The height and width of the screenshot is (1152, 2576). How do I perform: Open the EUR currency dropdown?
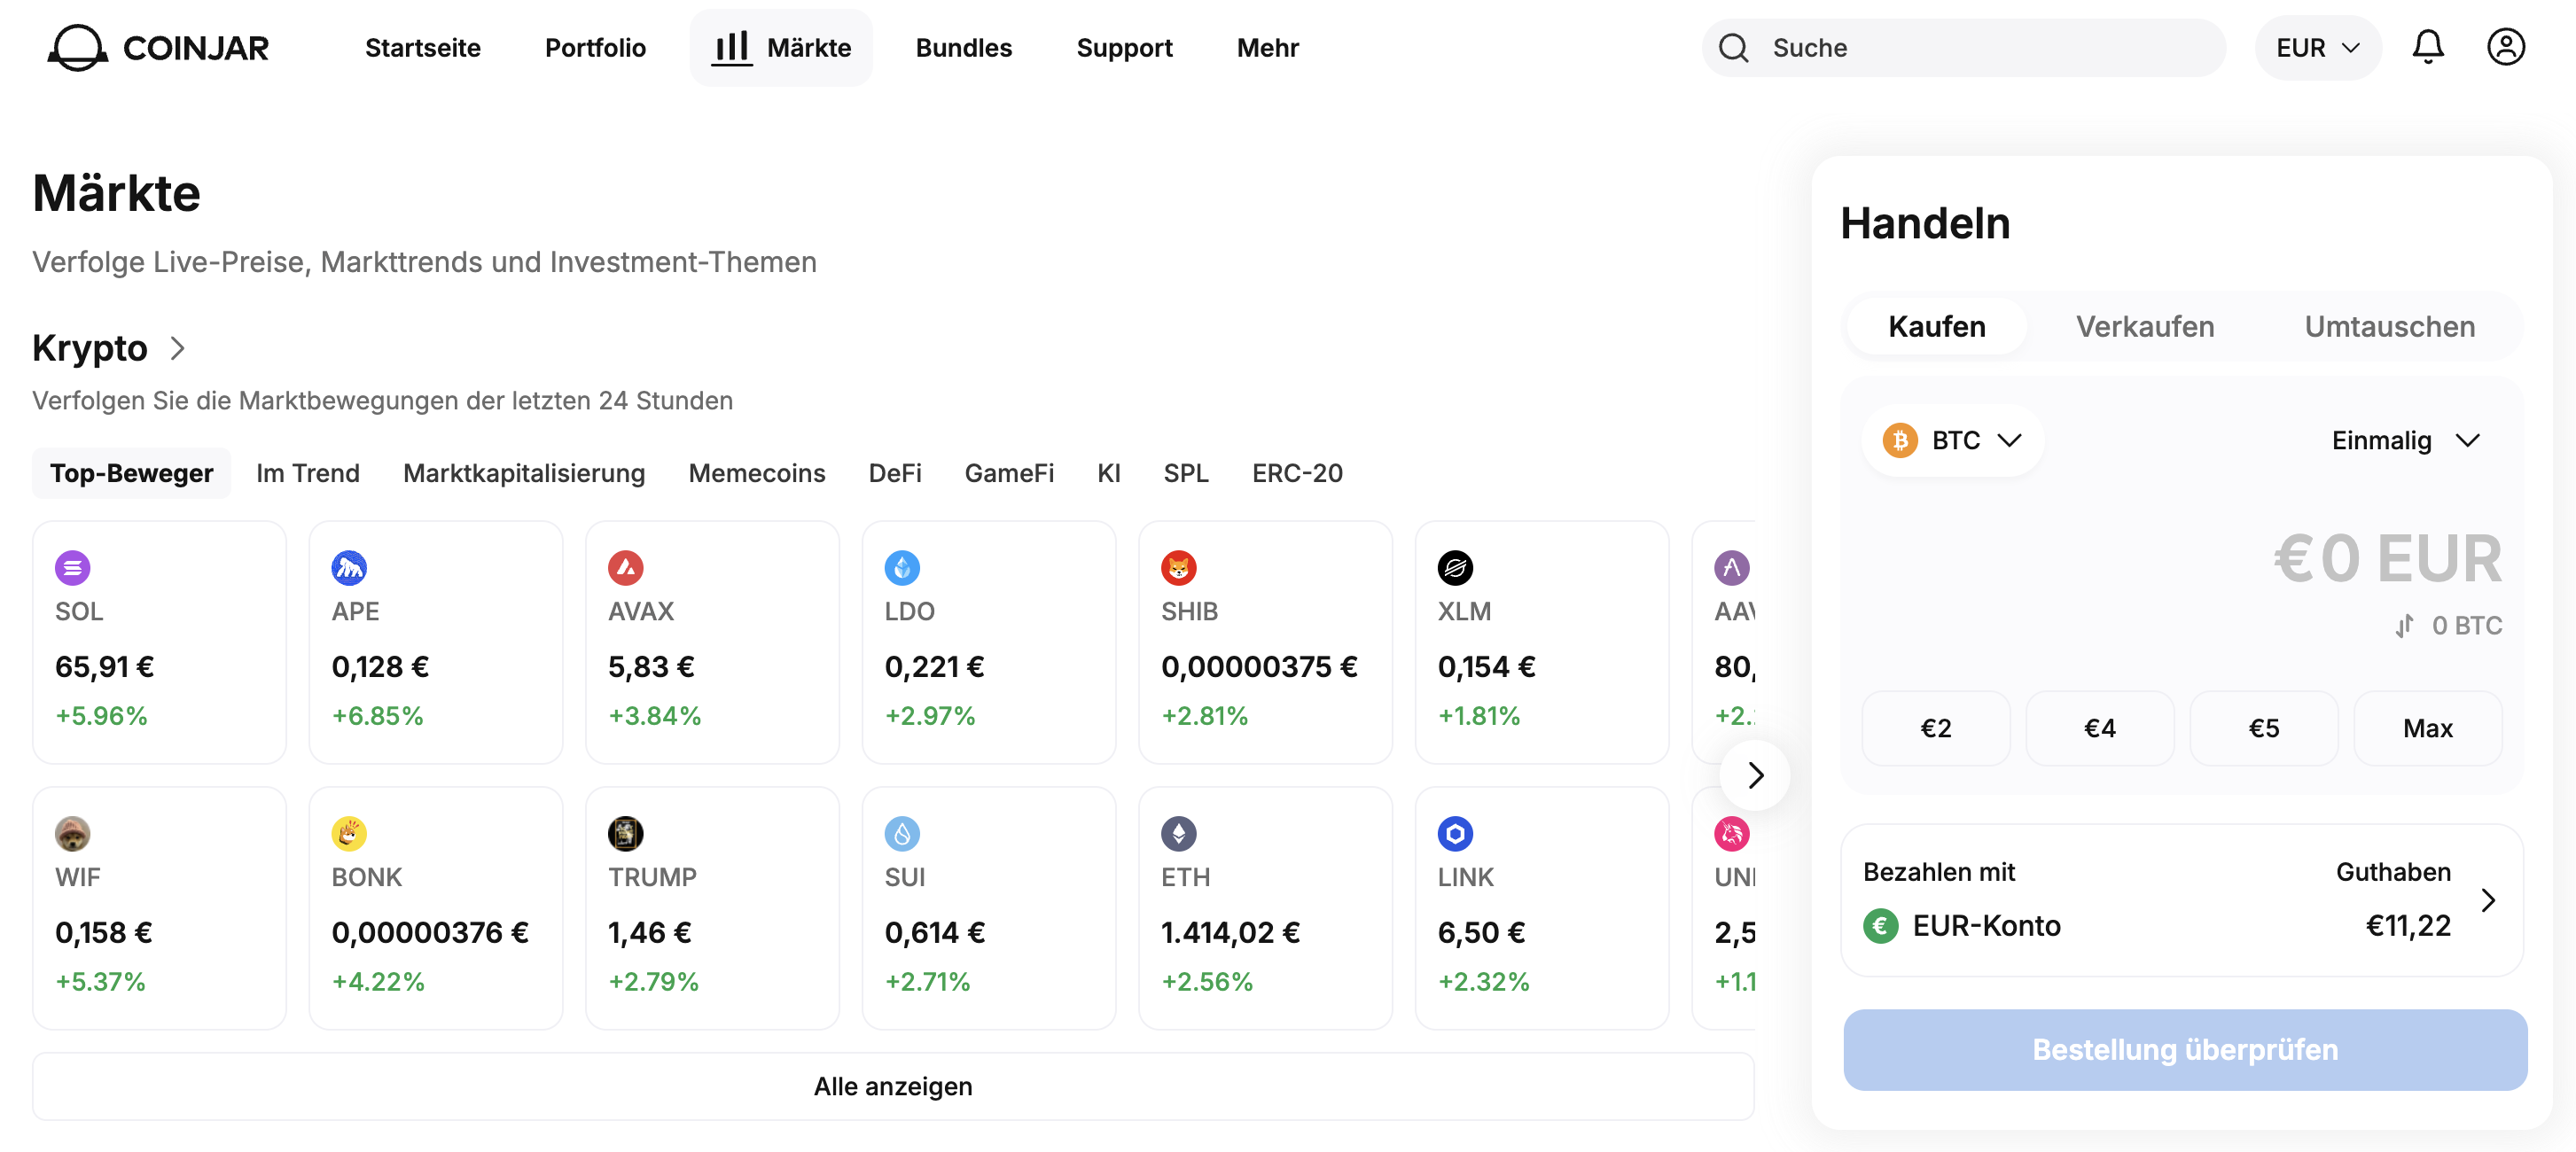(2317, 47)
